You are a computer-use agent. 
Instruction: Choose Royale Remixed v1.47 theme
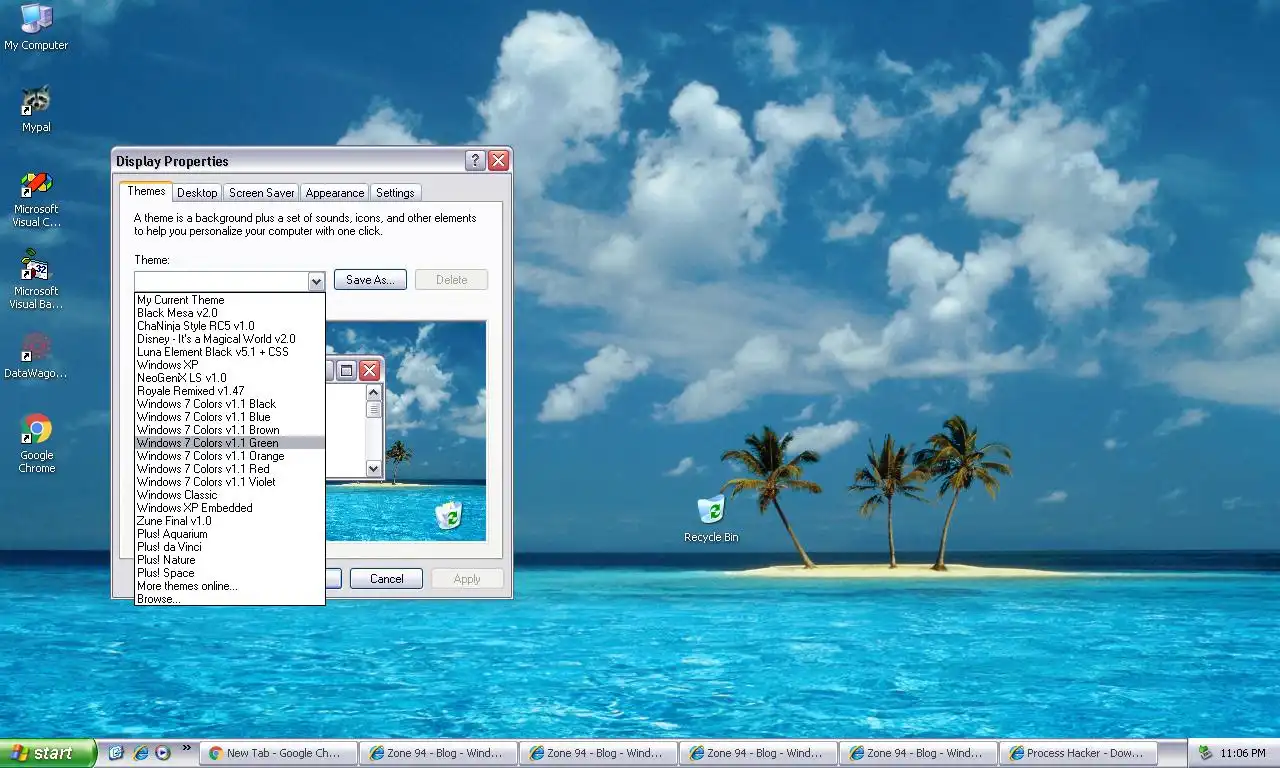(230, 391)
